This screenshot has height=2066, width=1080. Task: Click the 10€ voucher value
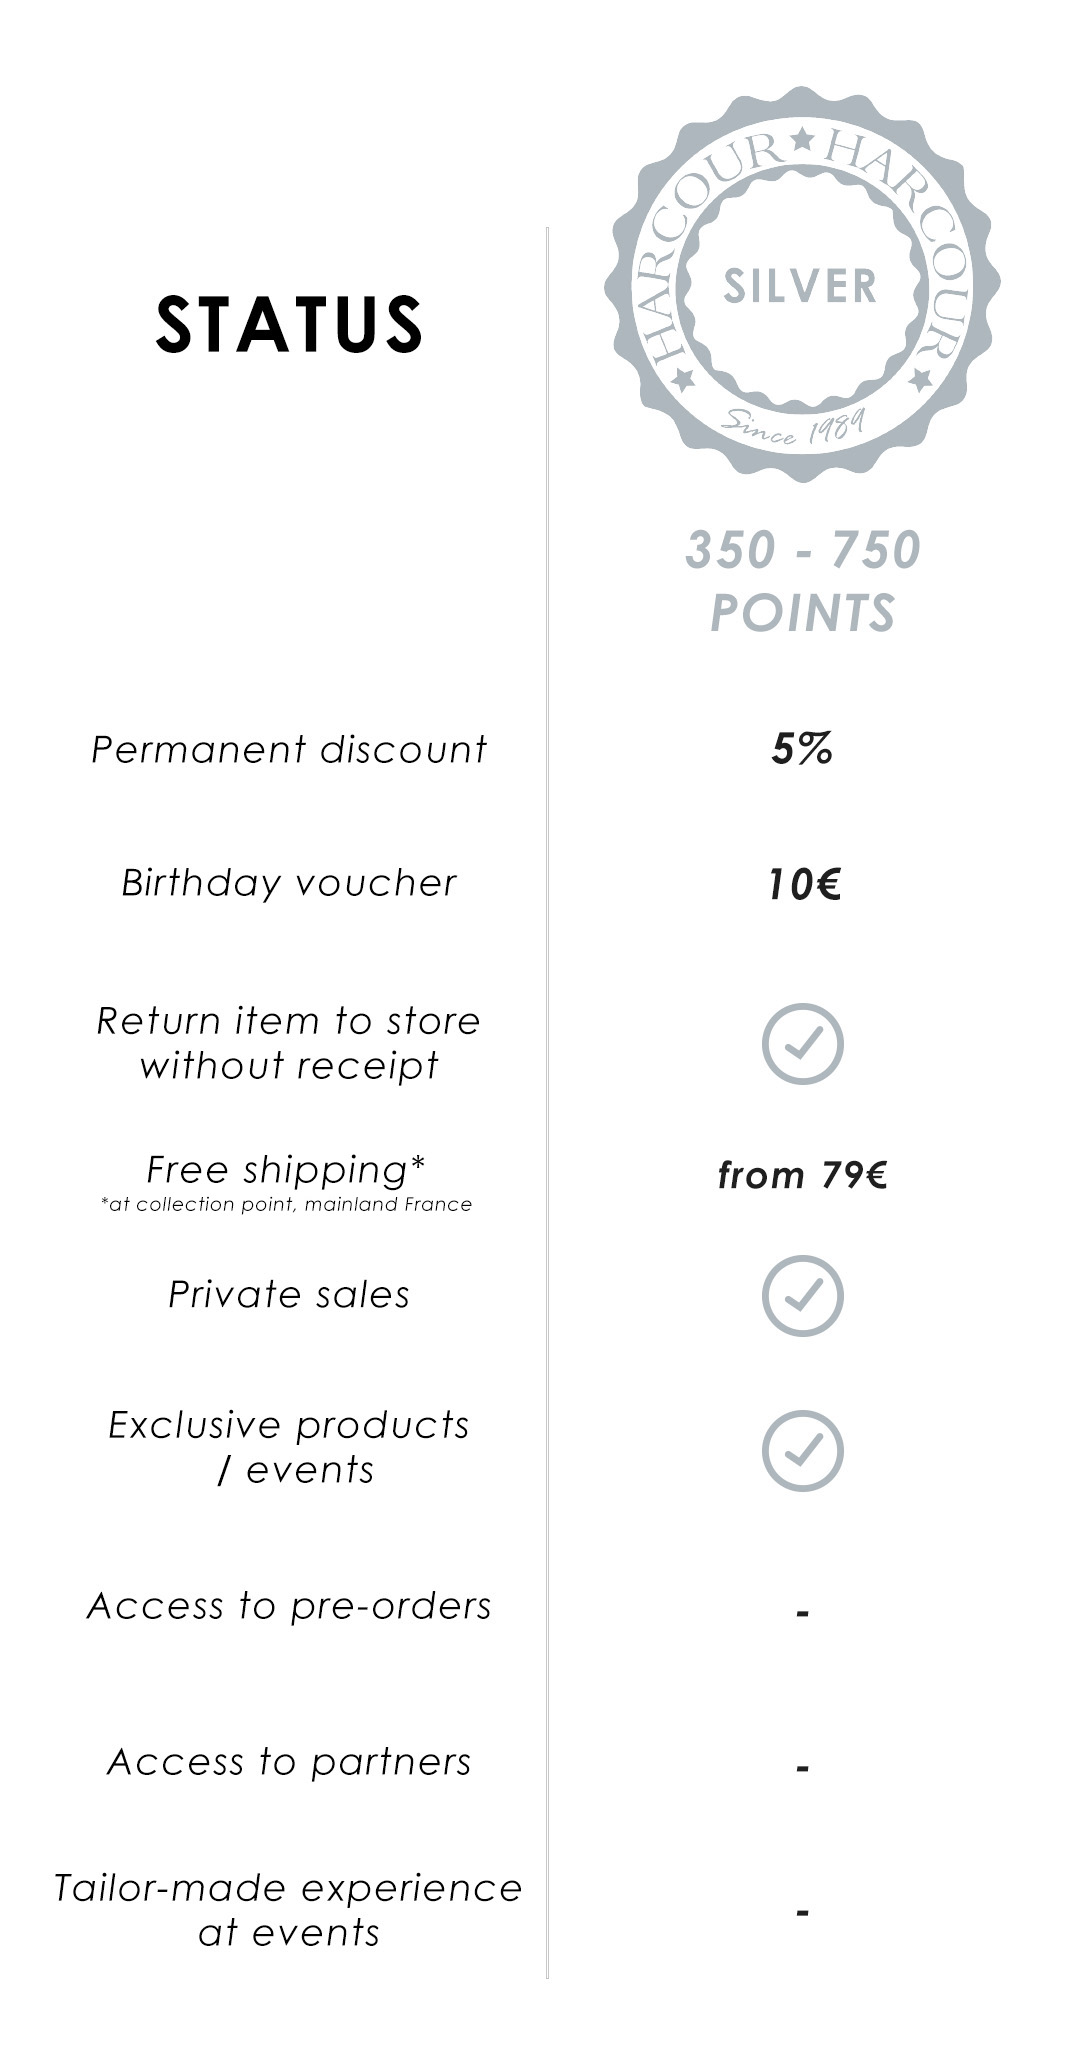tap(804, 884)
